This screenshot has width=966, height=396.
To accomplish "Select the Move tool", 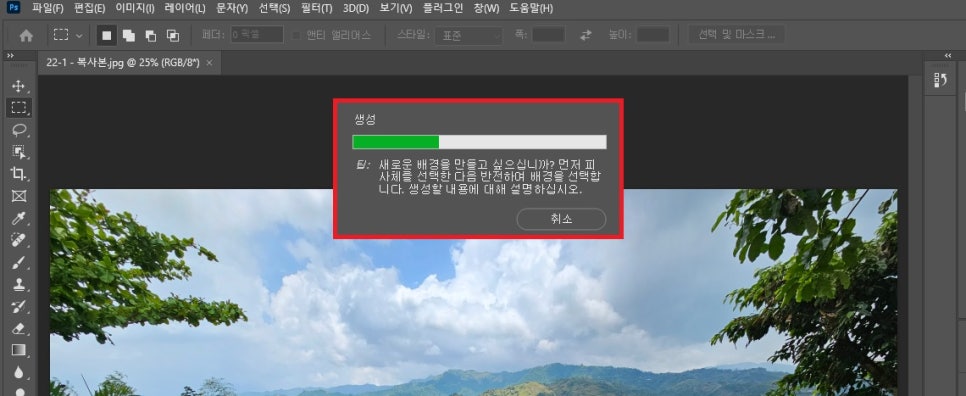I will coord(18,86).
